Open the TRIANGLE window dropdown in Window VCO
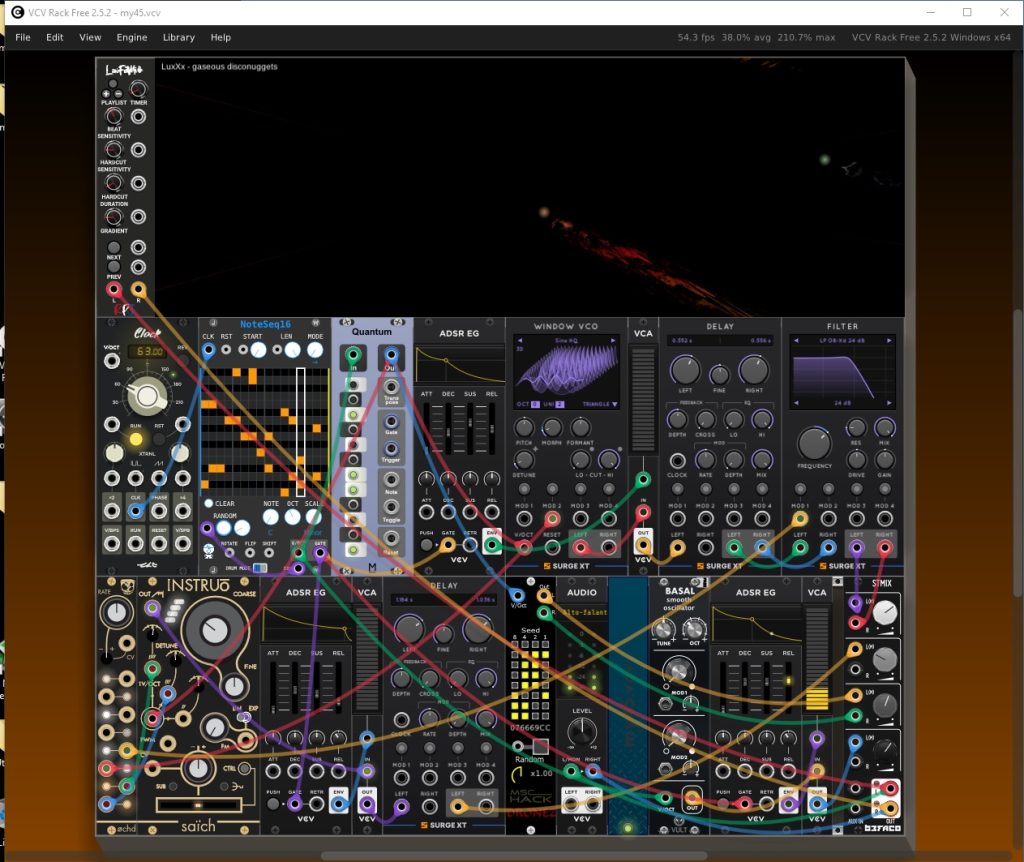Image resolution: width=1024 pixels, height=862 pixels. click(600, 404)
